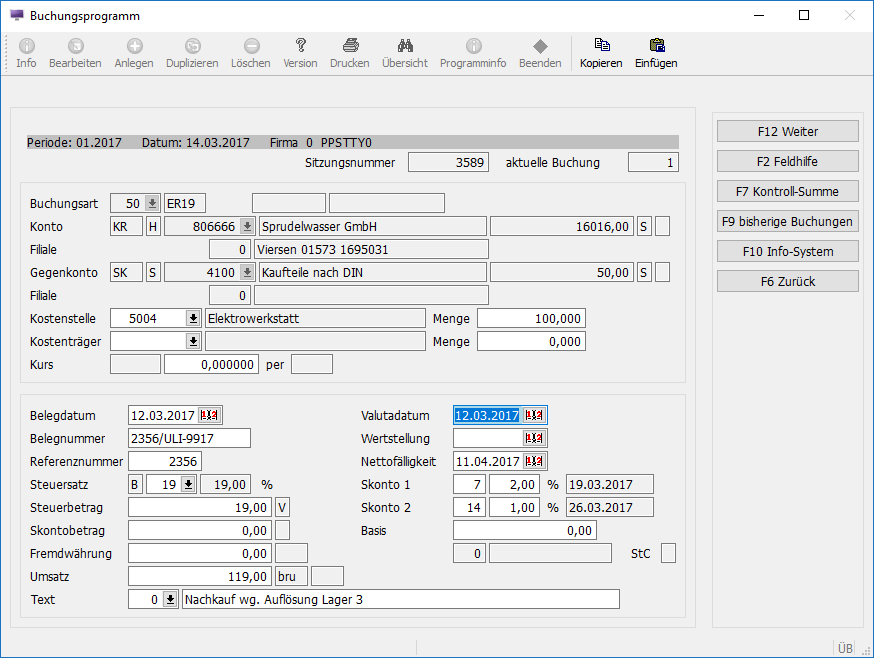
Task: Open calendar picker for Belegdatum
Action: click(211, 416)
